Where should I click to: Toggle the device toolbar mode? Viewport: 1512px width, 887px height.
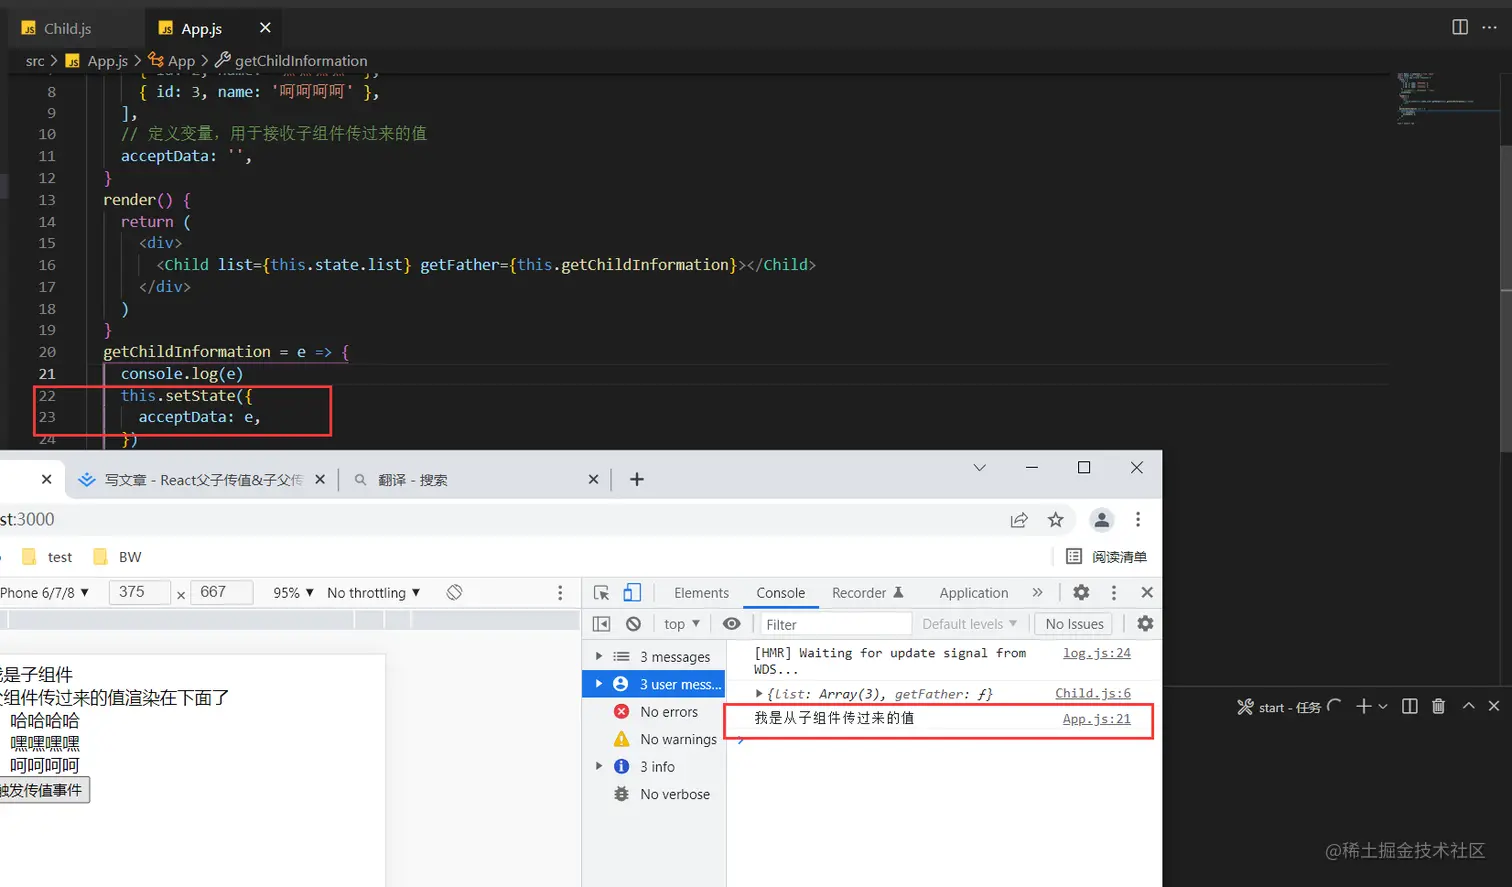[632, 593]
